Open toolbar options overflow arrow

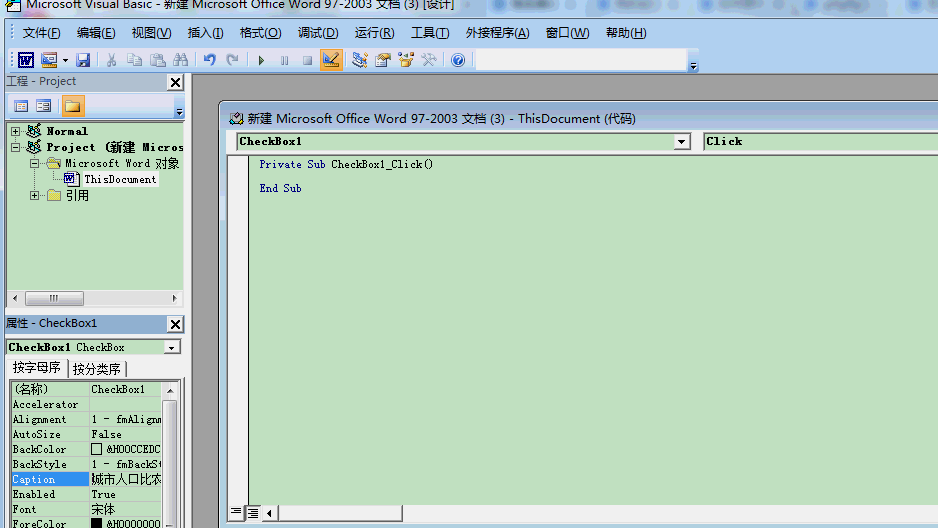[x=693, y=66]
